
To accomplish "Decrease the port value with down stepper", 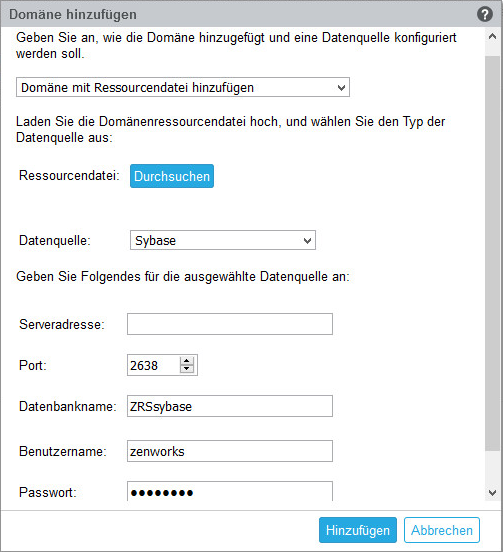I will click(x=187, y=369).
